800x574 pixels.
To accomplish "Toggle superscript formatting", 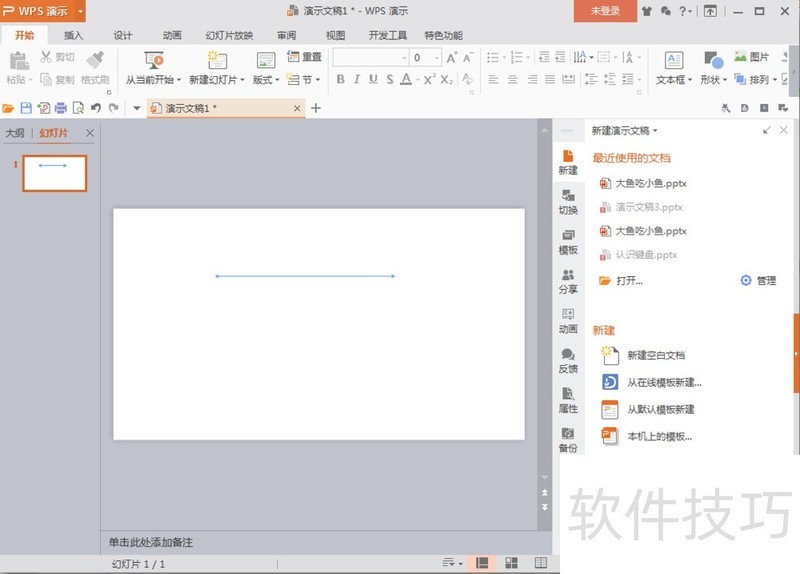I will [x=430, y=79].
